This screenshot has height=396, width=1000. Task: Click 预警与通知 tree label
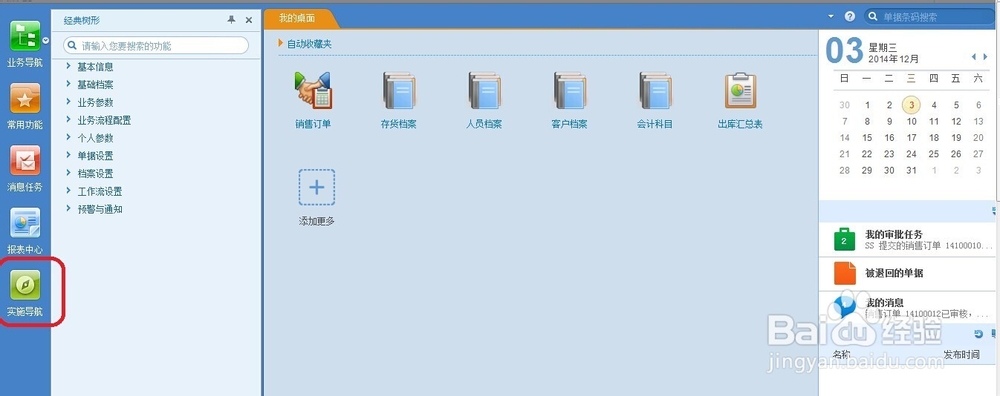click(x=100, y=209)
